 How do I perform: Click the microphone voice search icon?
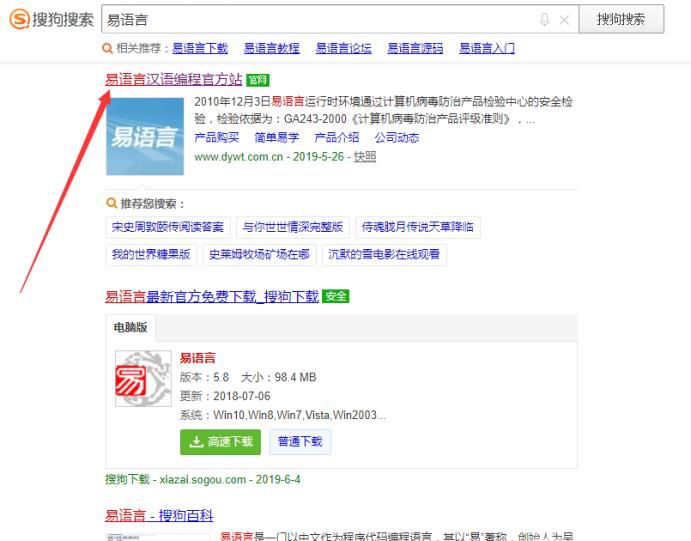click(545, 19)
